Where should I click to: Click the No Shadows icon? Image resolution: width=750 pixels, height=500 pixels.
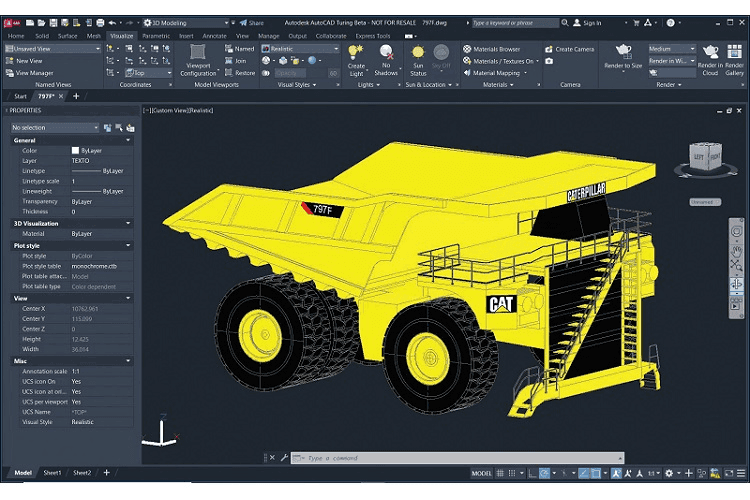(386, 51)
